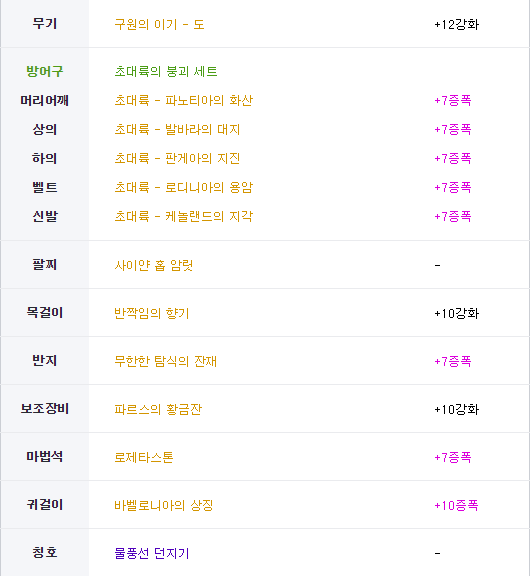This screenshot has height=576, width=532.
Task: Select the 무기 row header
Action: (x=44, y=24)
